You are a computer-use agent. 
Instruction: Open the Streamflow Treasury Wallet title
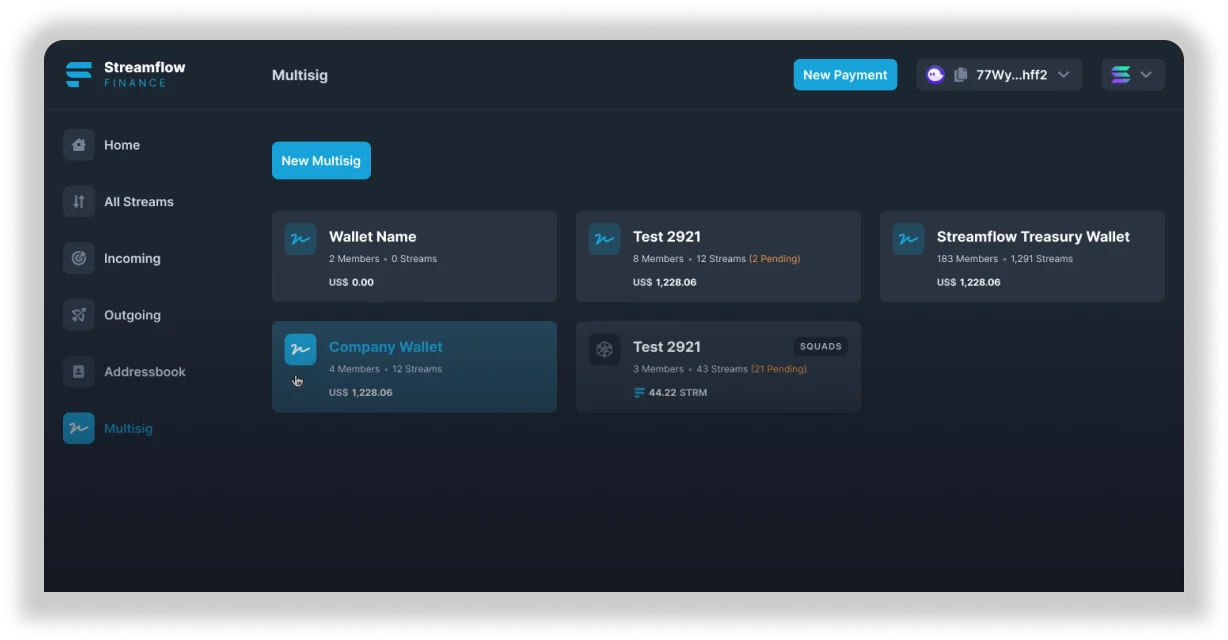point(1033,237)
